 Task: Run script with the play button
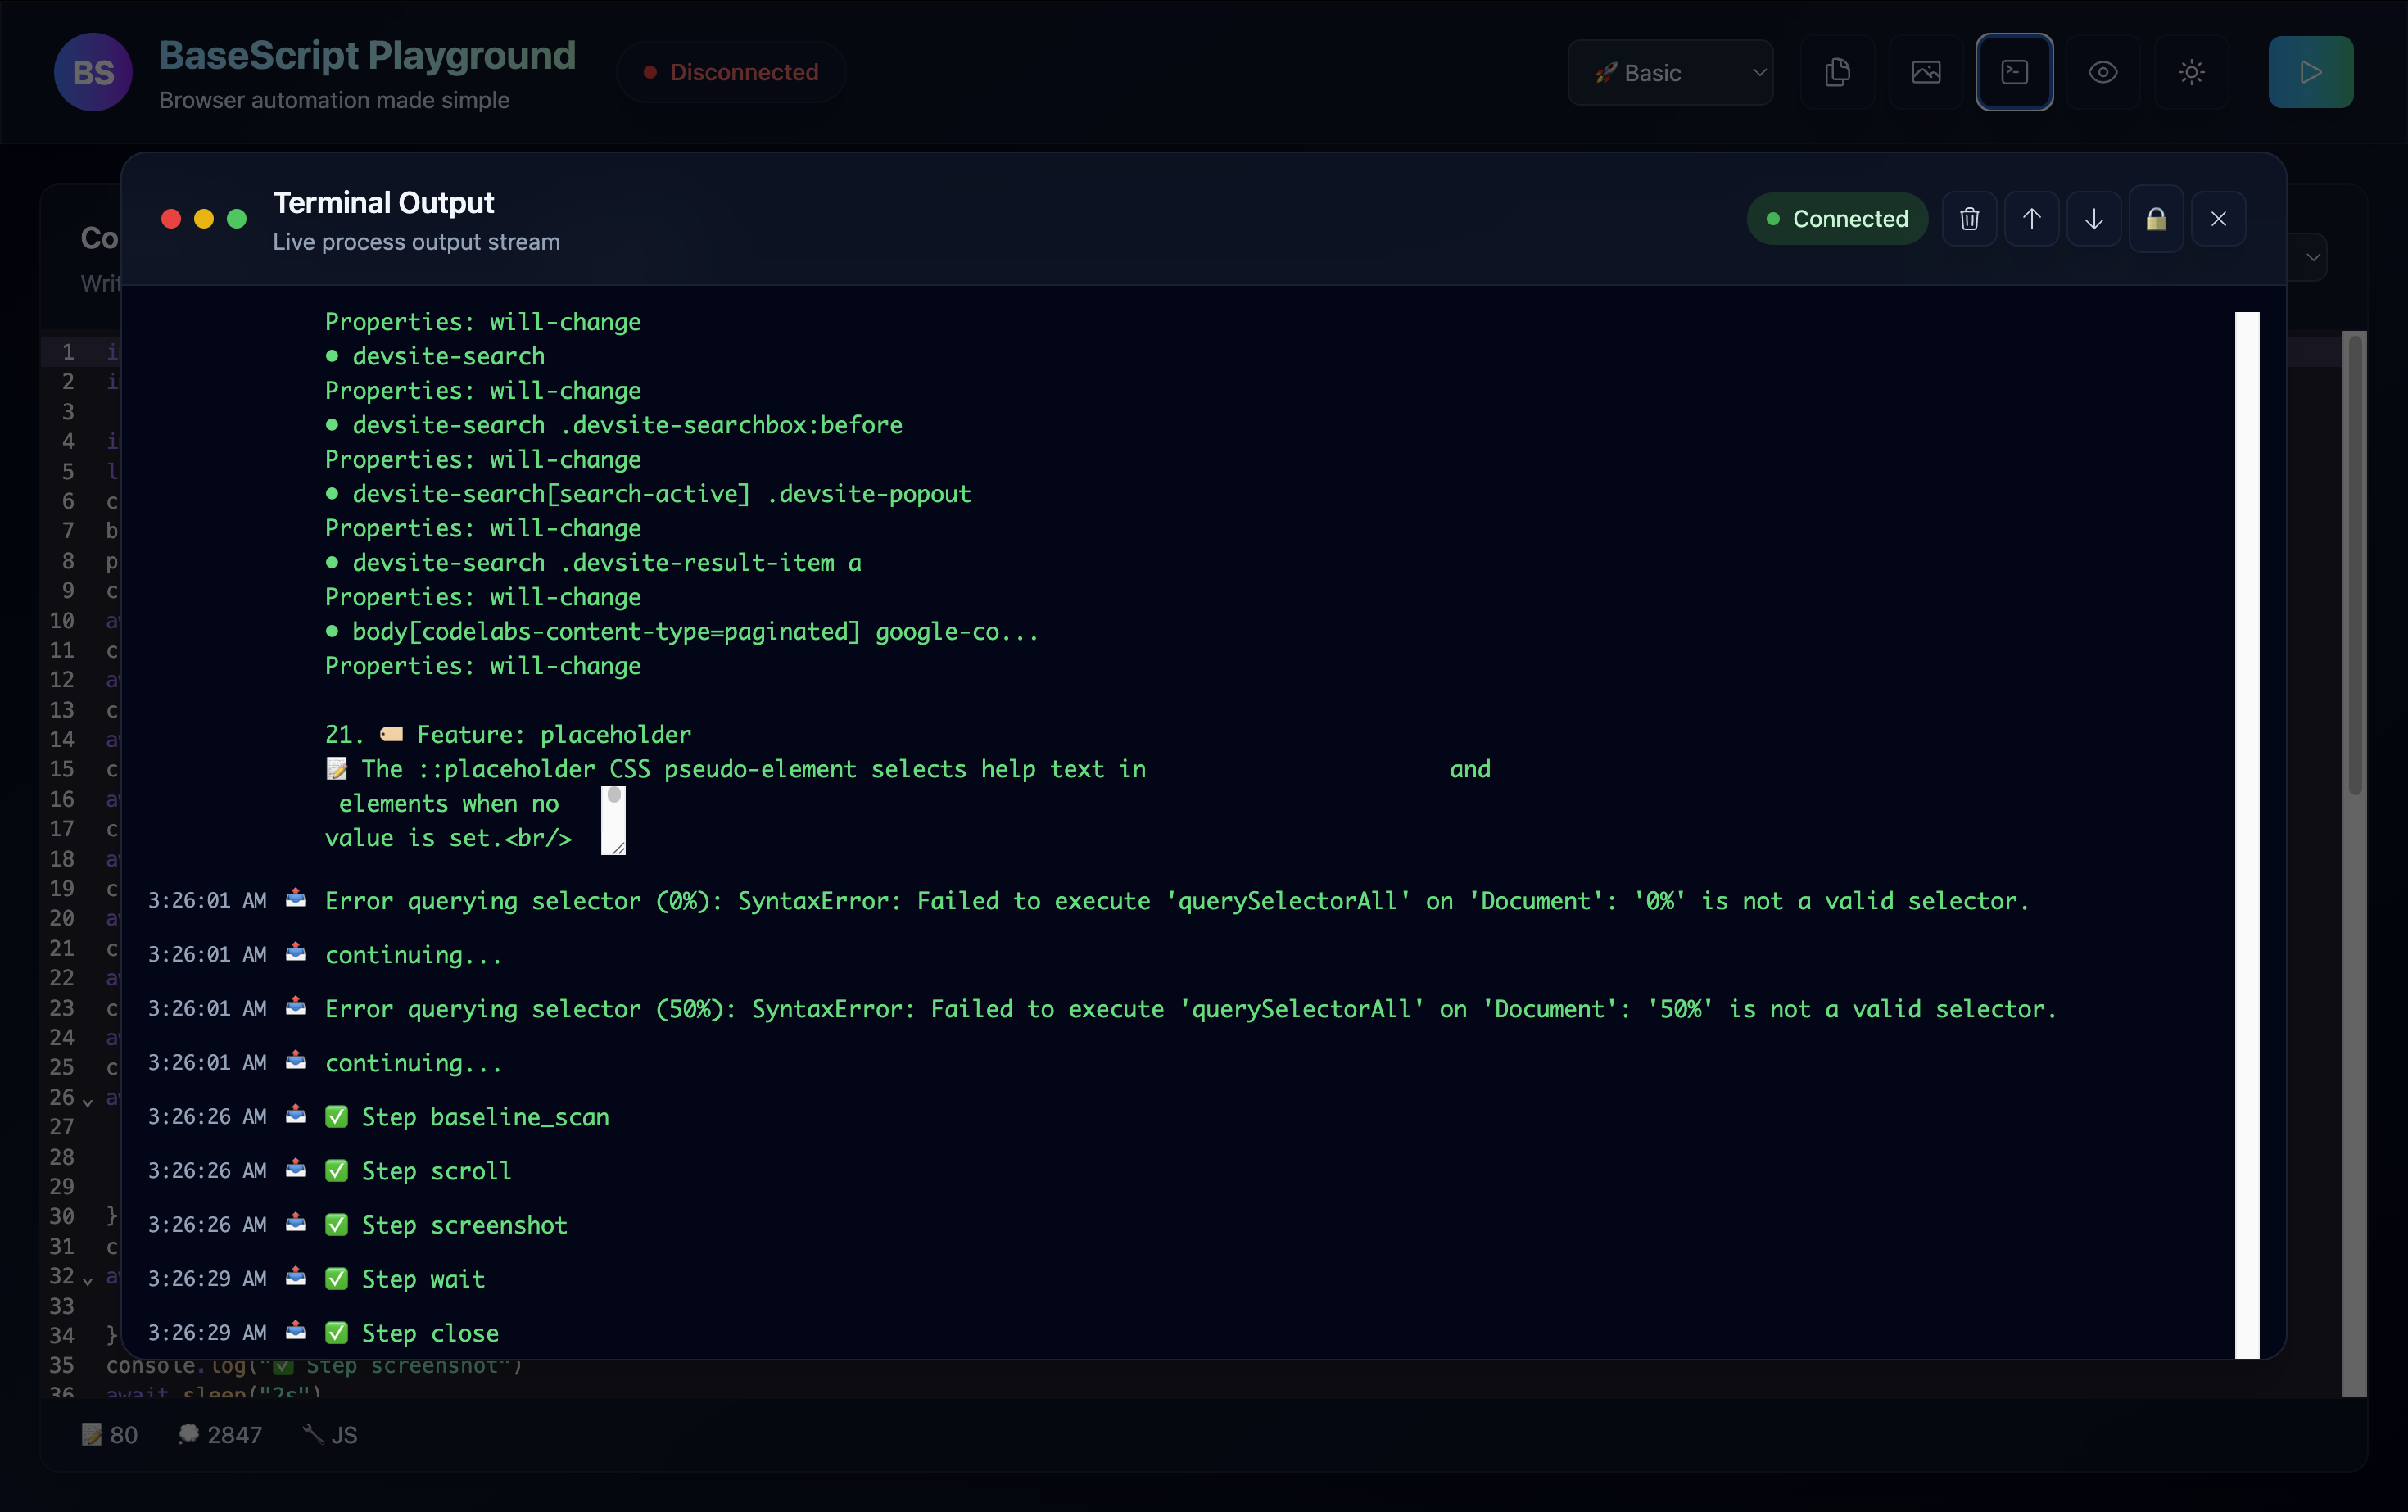click(2310, 72)
